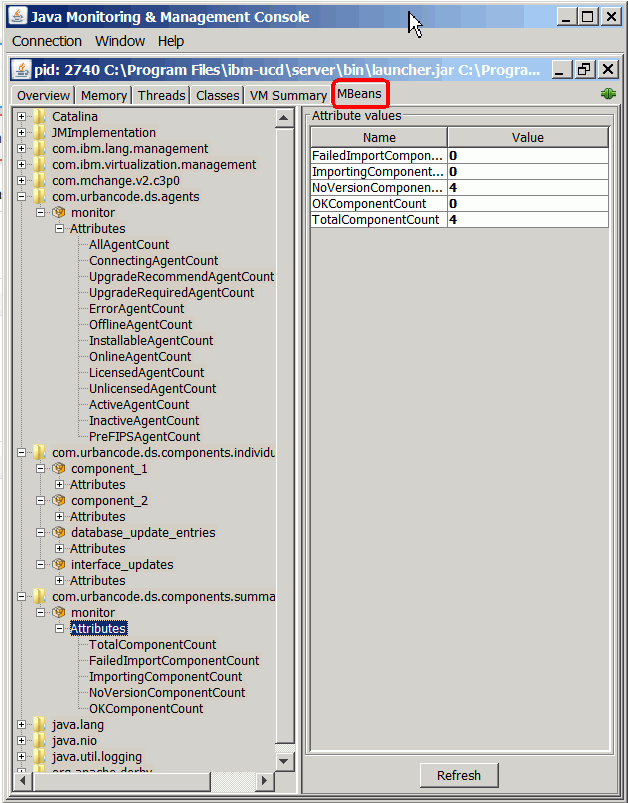Select the JMImplementation folder icon
This screenshot has width=628, height=803.
tap(39, 133)
